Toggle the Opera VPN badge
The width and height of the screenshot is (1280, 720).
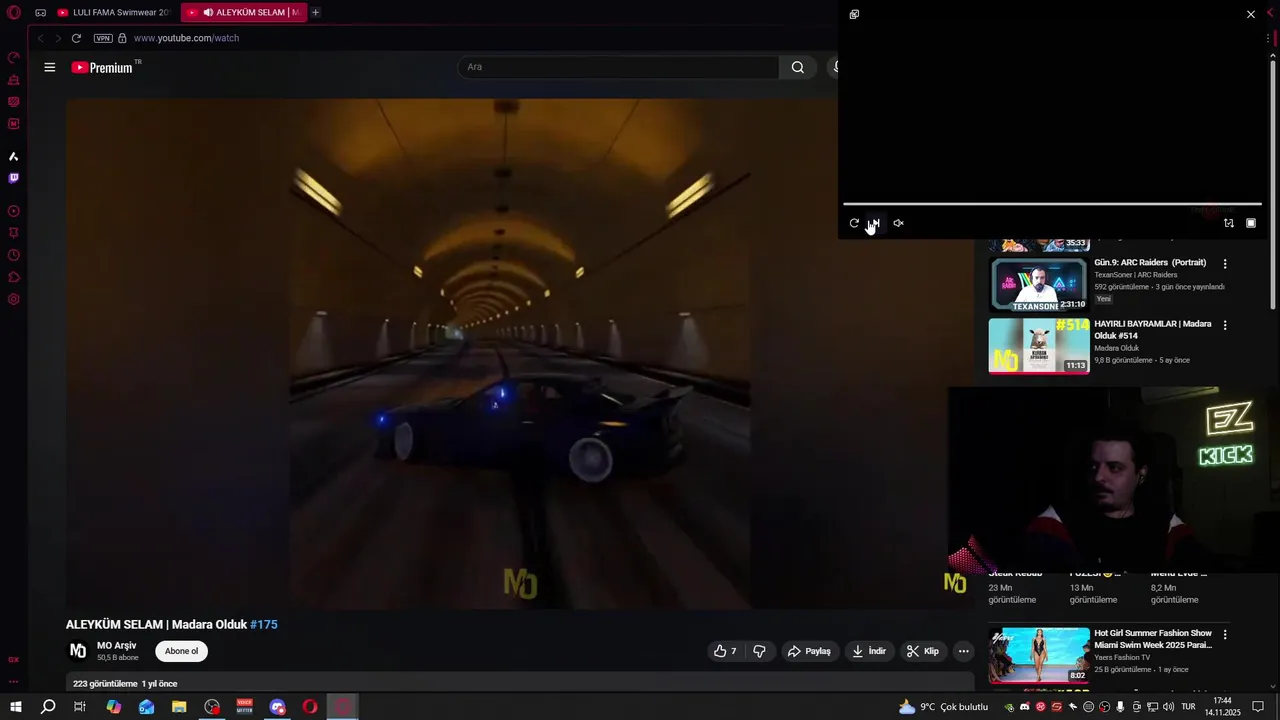(x=103, y=38)
